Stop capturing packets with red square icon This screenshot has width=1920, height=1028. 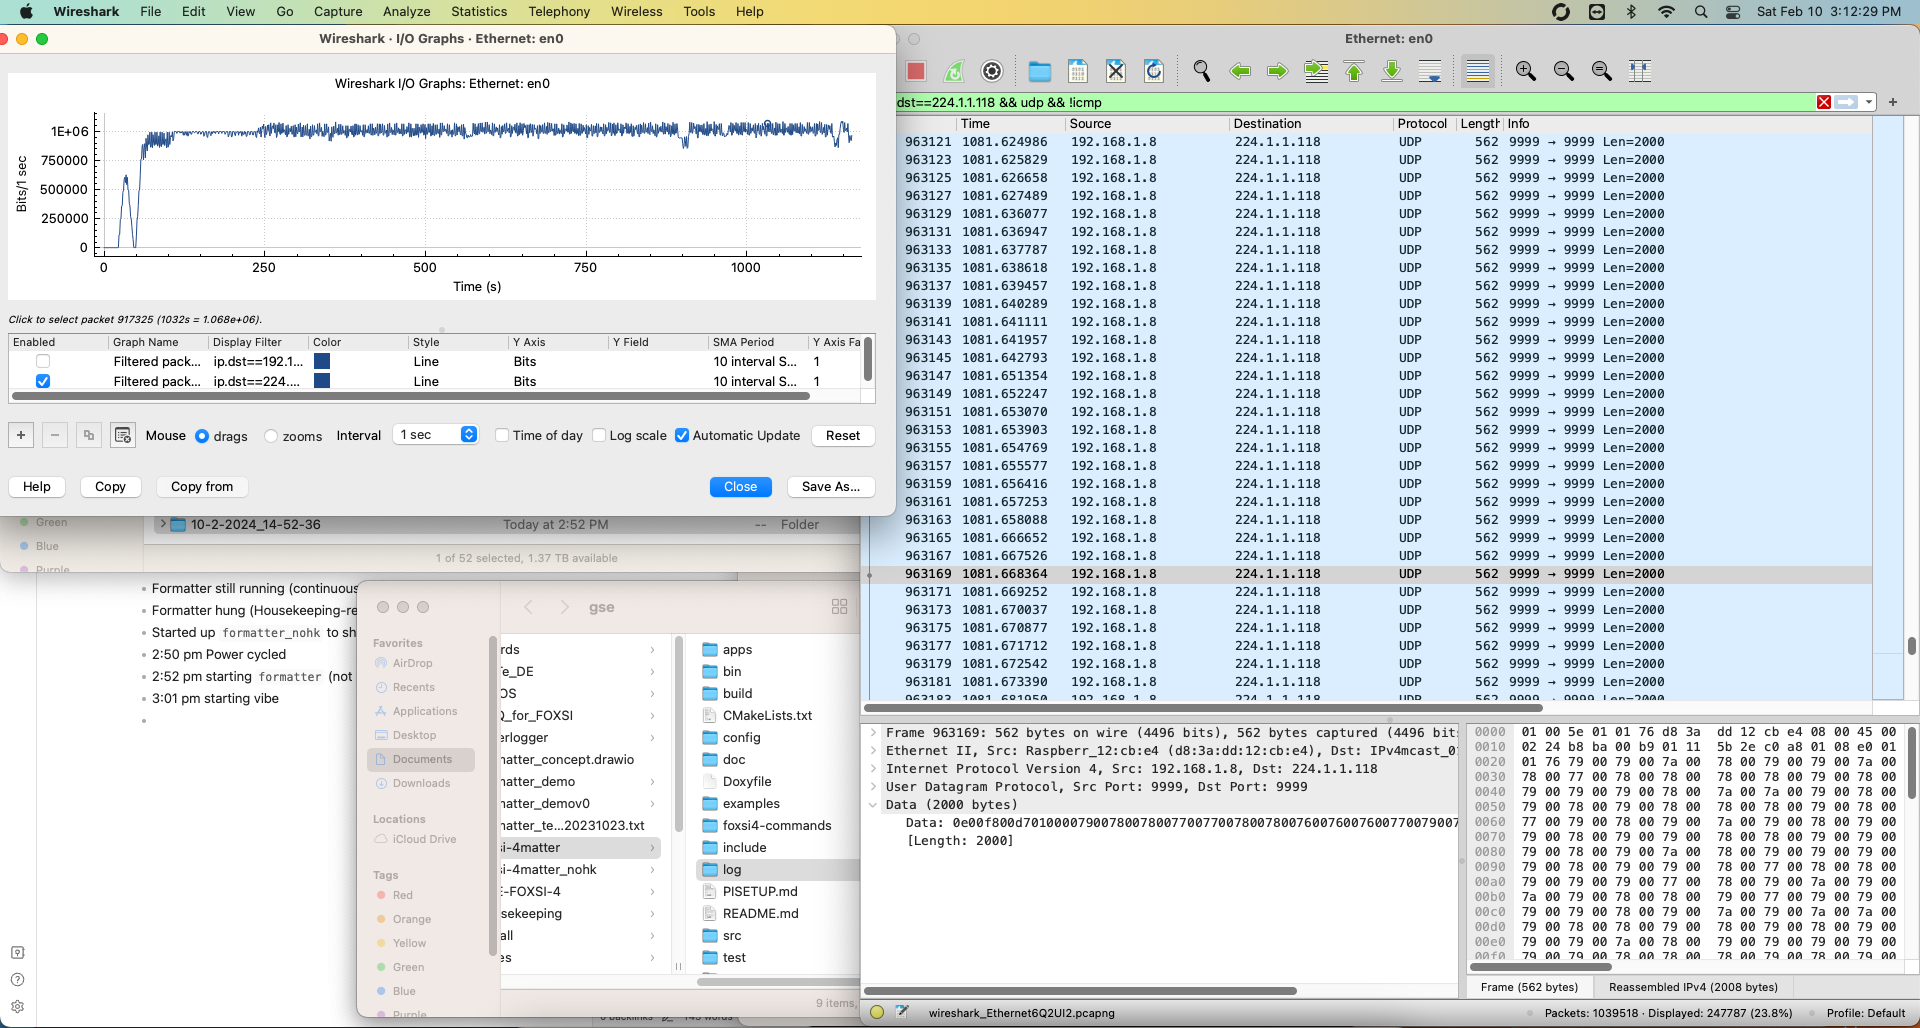click(916, 71)
